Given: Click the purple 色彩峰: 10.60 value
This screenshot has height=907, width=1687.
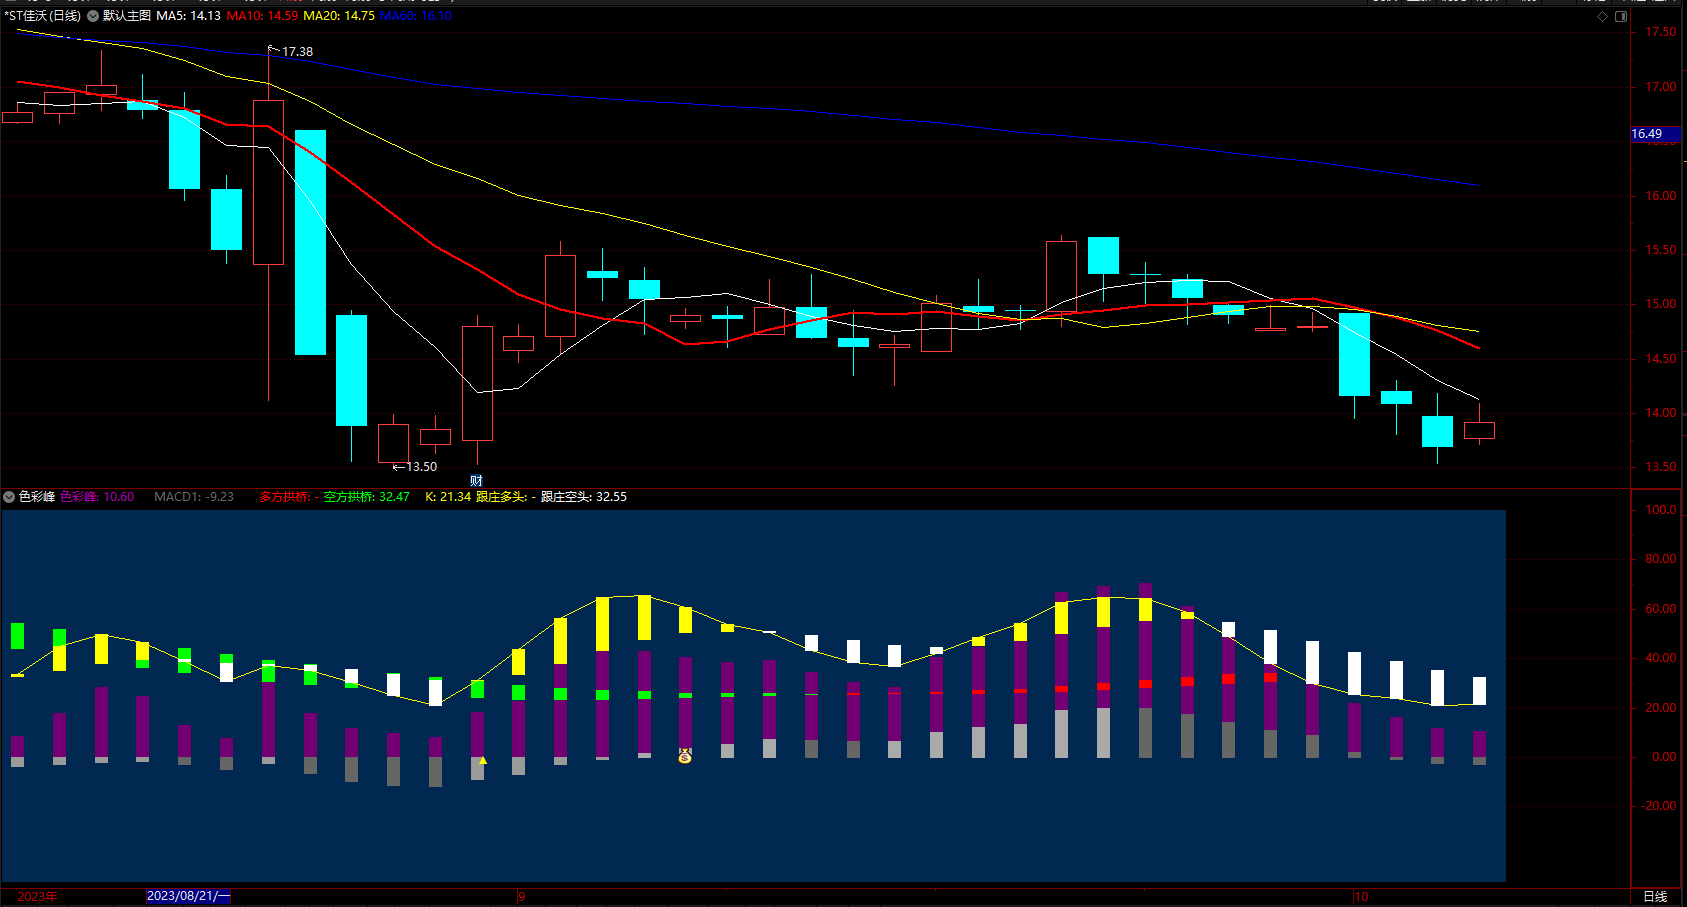Looking at the screenshot, I should (97, 497).
